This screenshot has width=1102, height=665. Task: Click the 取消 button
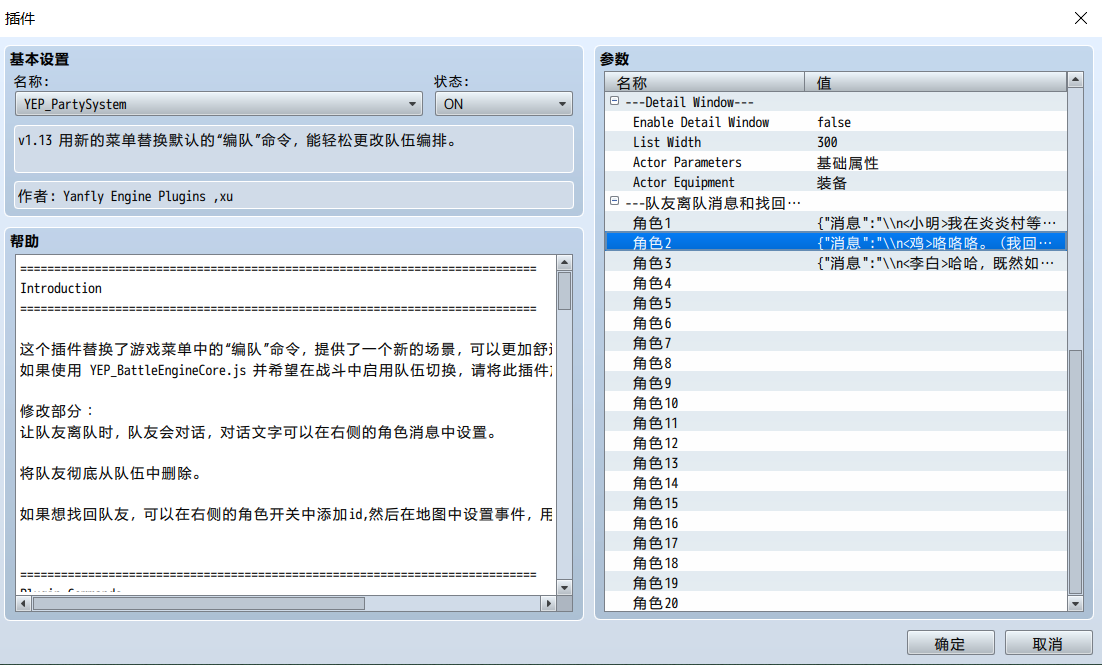pos(1047,643)
